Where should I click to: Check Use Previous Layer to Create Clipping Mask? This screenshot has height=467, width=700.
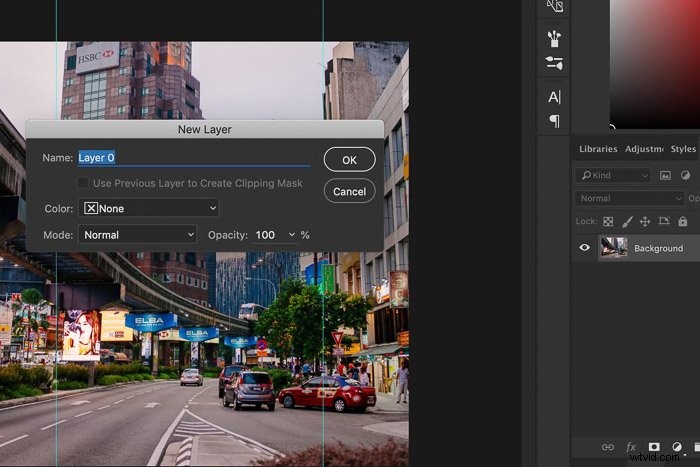click(x=83, y=183)
